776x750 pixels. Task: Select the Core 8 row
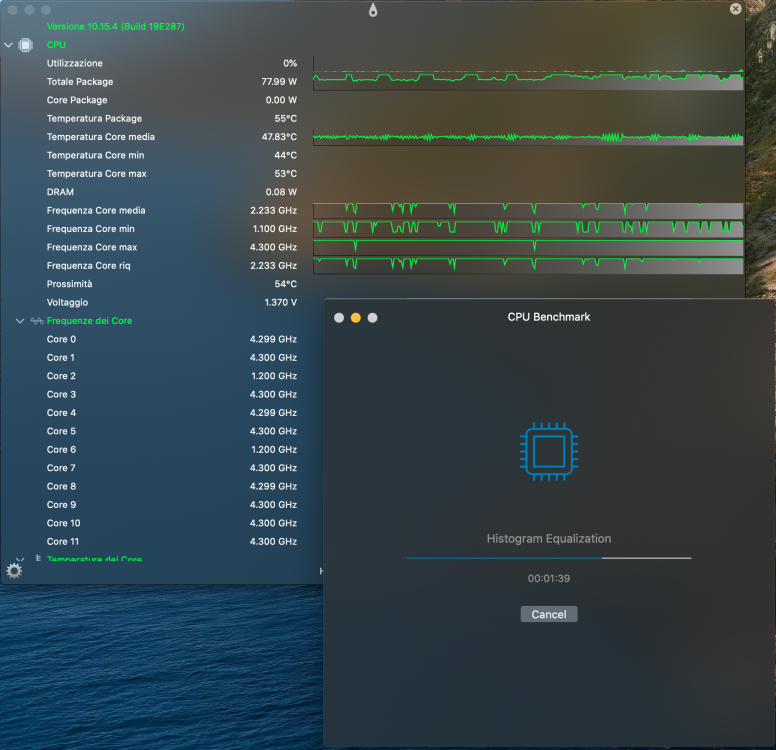click(x=172, y=487)
